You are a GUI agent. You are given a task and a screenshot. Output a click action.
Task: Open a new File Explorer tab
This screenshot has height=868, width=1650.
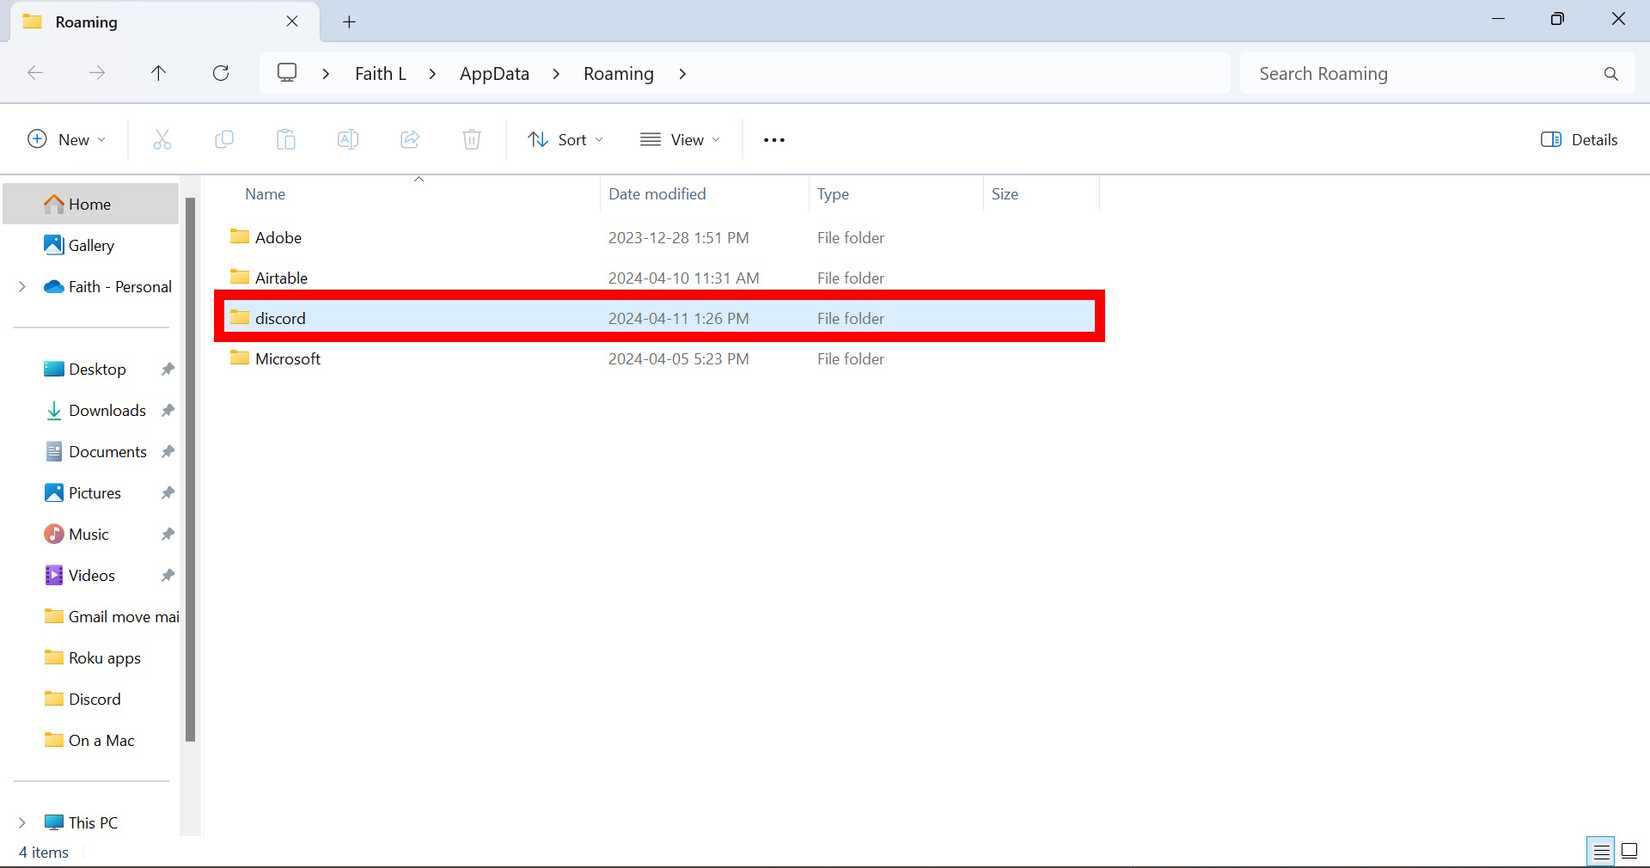[x=349, y=22]
